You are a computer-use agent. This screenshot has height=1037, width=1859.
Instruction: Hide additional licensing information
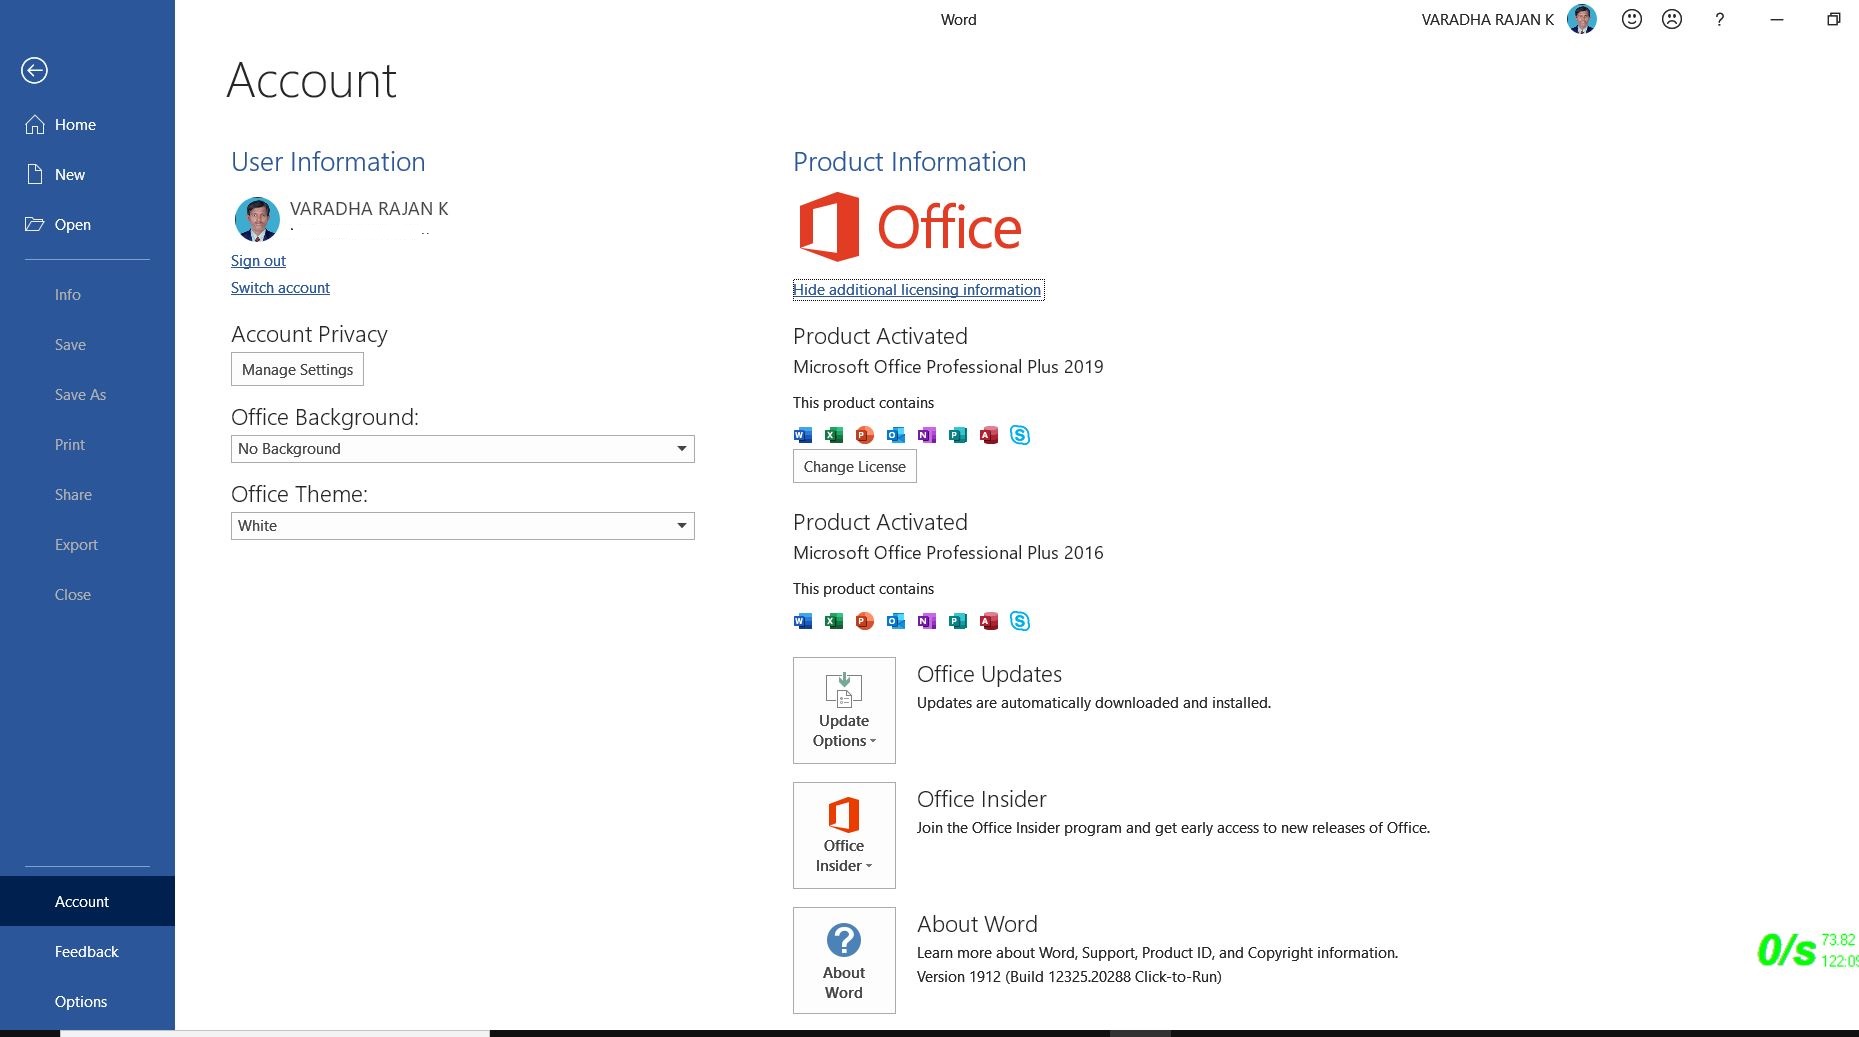tap(918, 290)
